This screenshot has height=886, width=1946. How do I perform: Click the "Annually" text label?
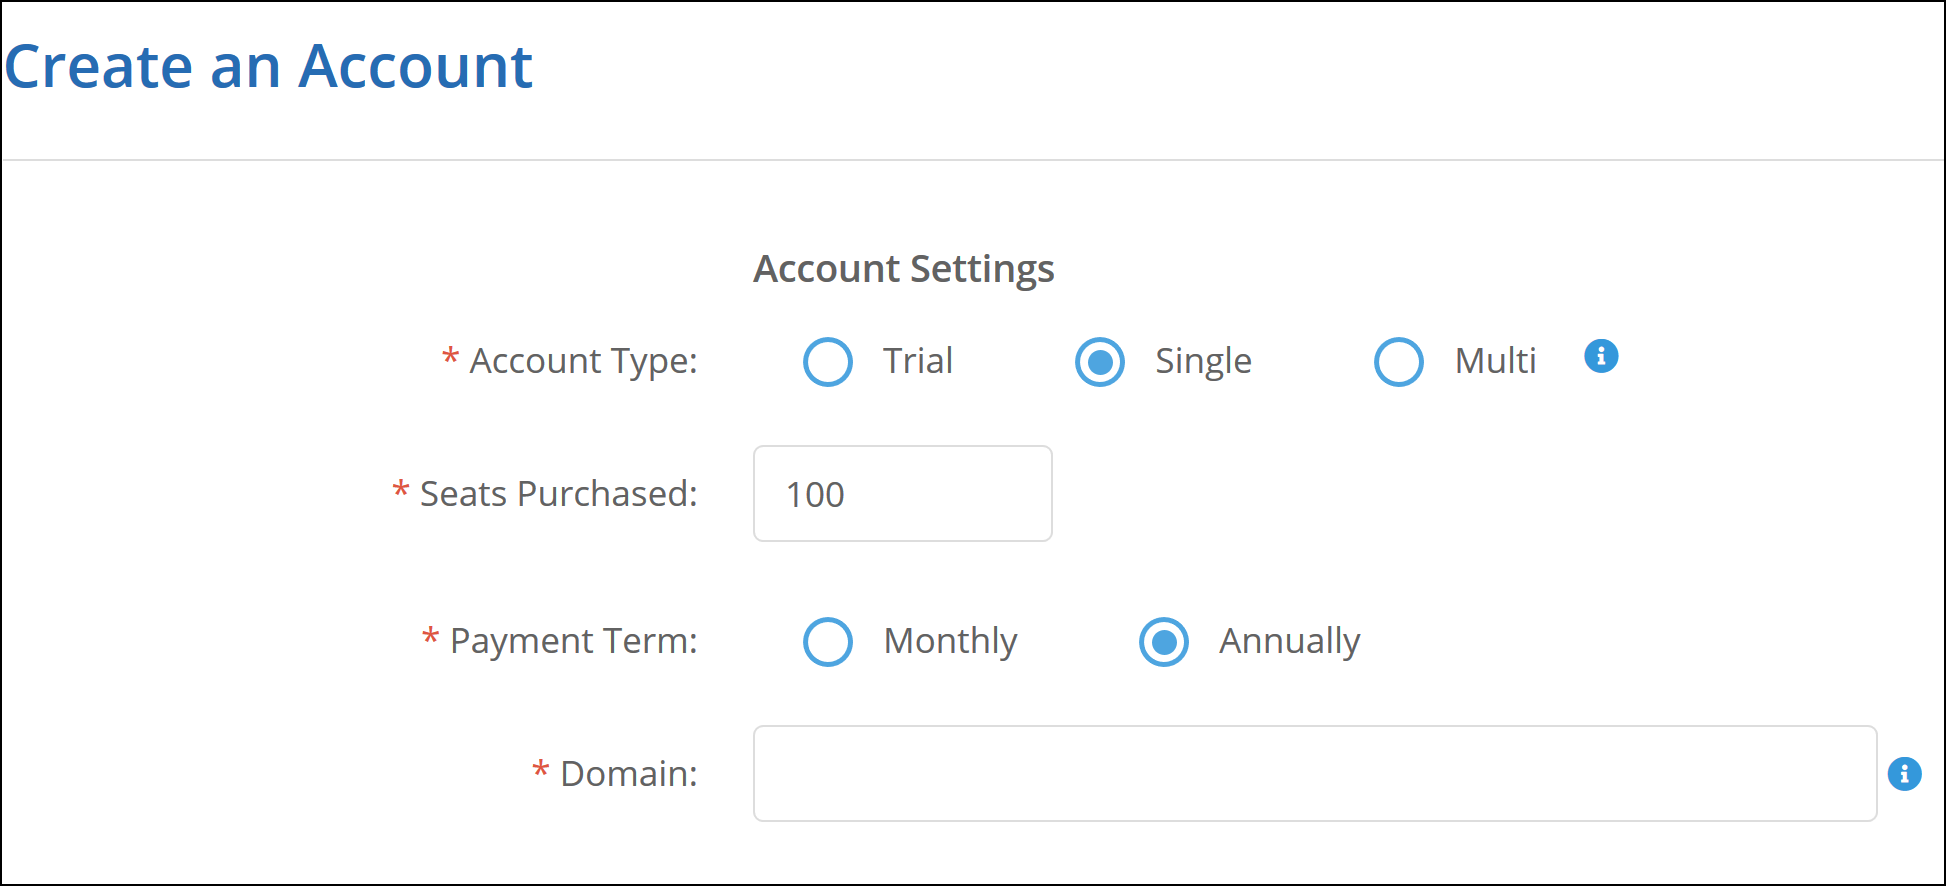tap(1289, 641)
